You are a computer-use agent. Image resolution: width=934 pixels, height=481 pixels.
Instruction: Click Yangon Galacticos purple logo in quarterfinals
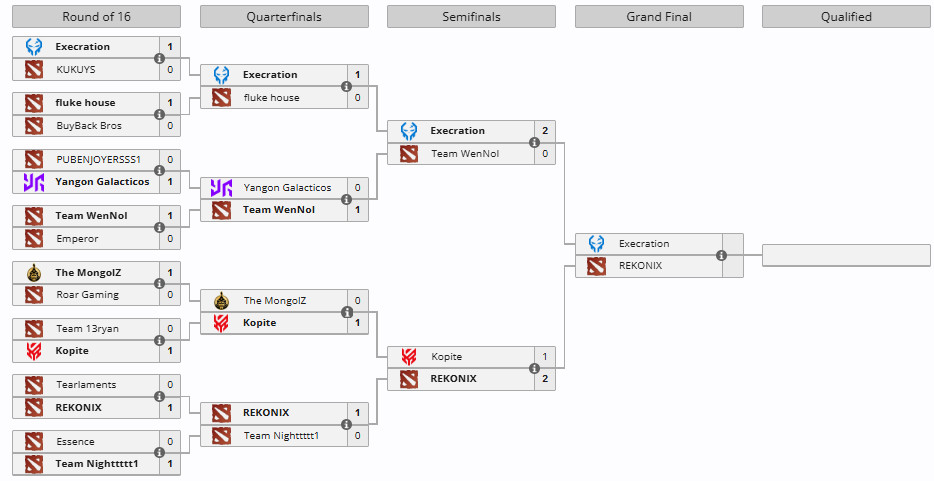(221, 188)
